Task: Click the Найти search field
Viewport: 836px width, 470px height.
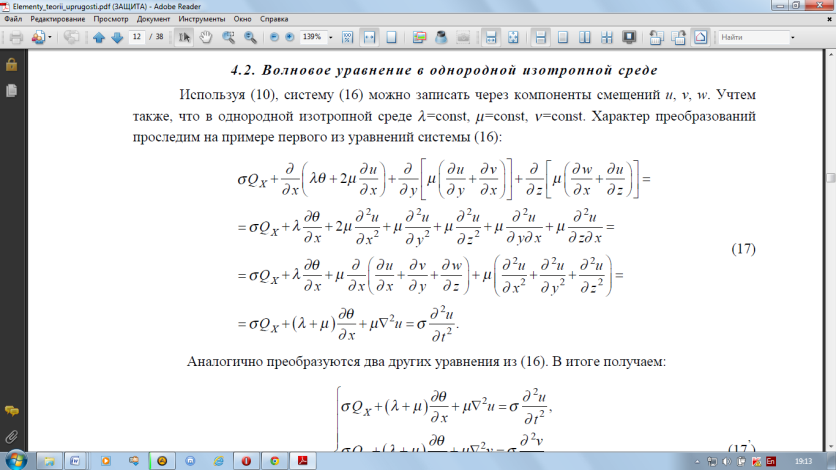Action: coord(753,37)
